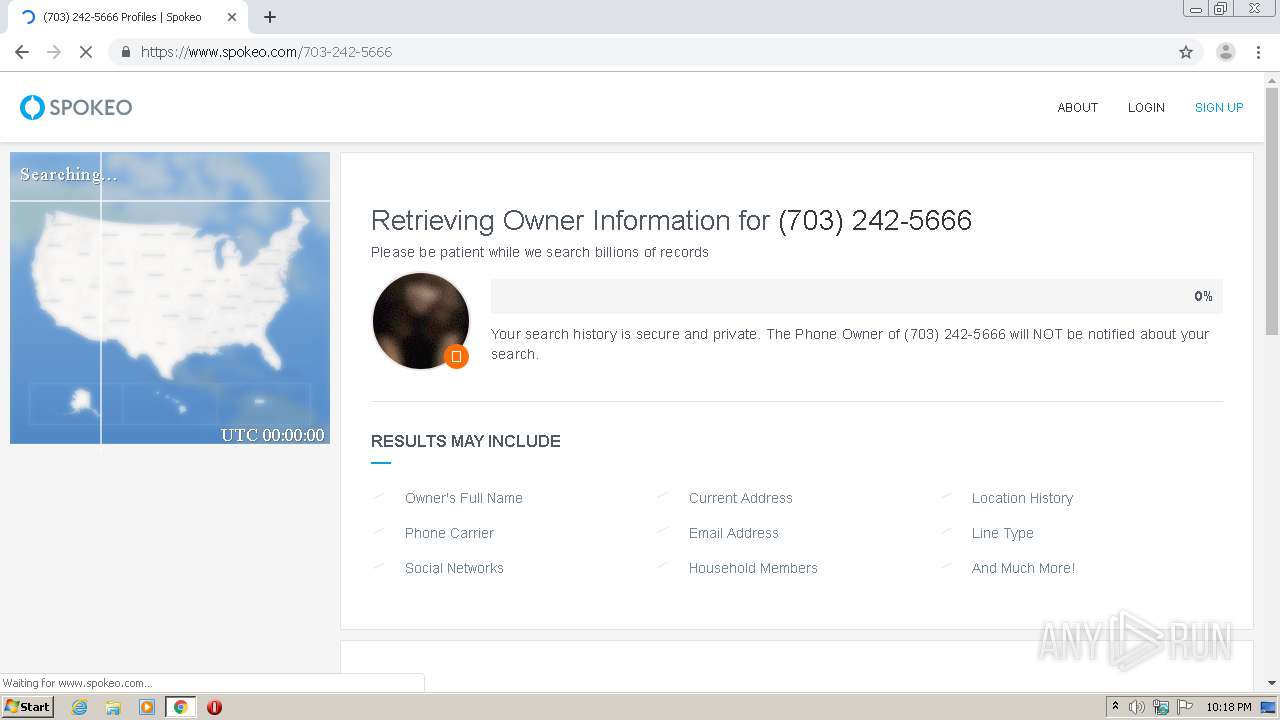
Task: Click the Searching US map
Action: [170, 298]
